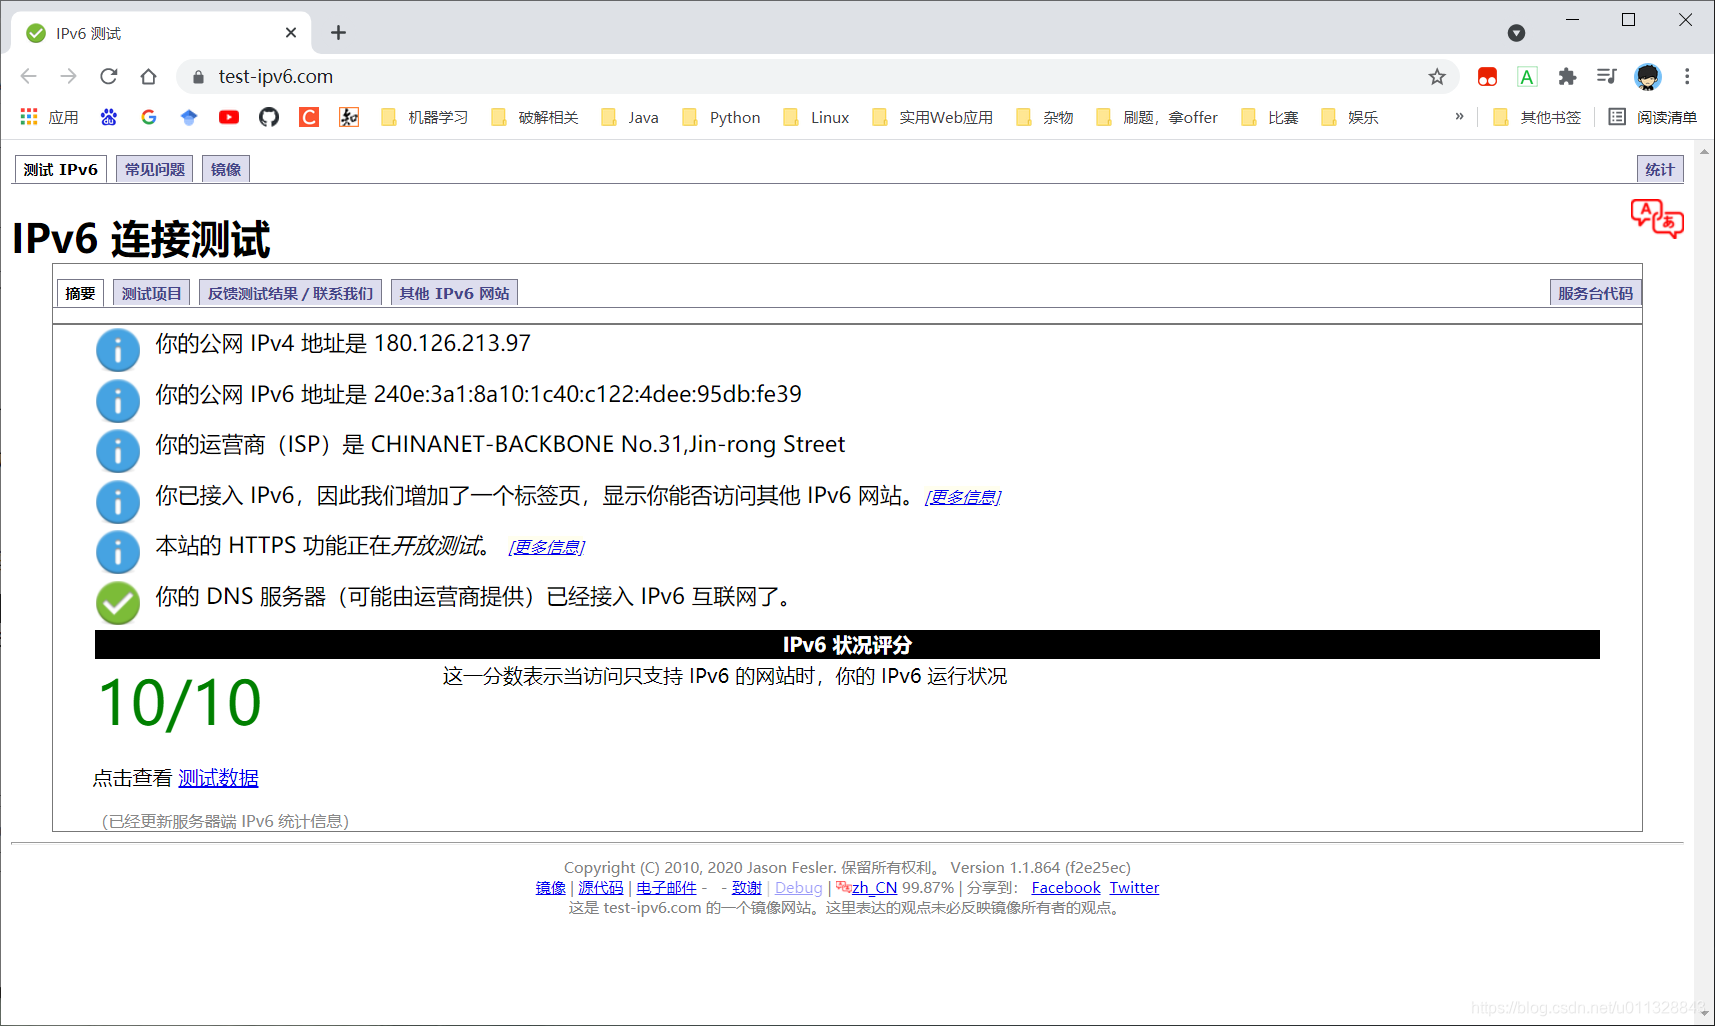
Task: Open the 常见问题 navigation item
Action: tap(153, 168)
